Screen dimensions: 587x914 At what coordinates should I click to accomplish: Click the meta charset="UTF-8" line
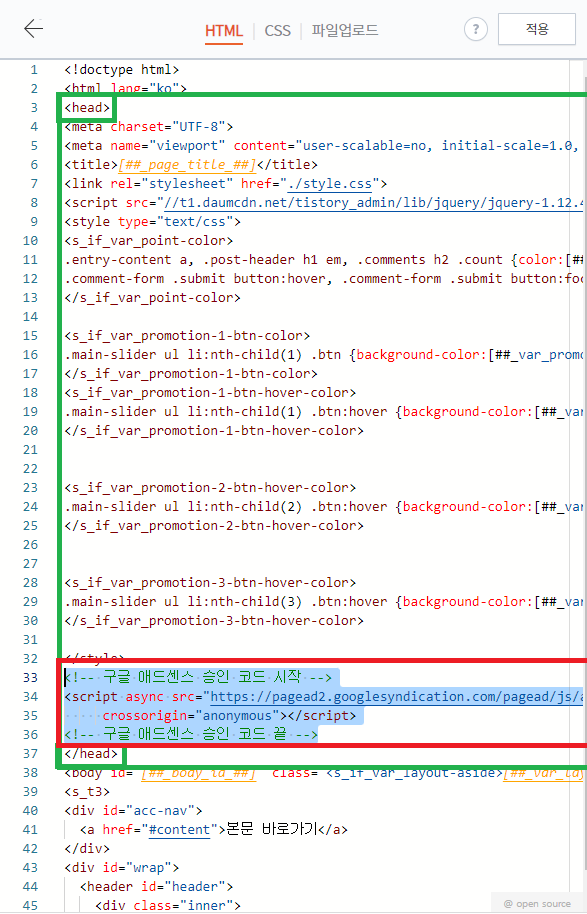click(x=149, y=126)
